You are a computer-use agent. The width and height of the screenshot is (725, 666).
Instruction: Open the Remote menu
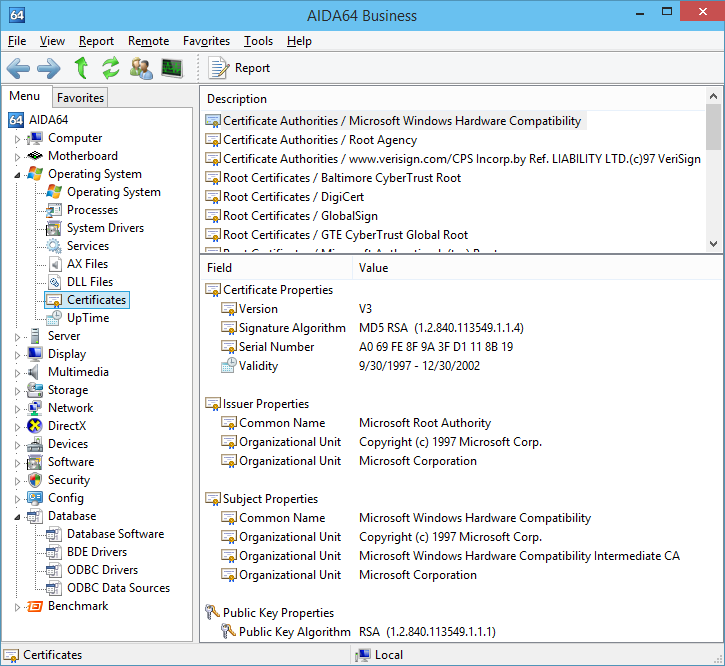point(148,41)
